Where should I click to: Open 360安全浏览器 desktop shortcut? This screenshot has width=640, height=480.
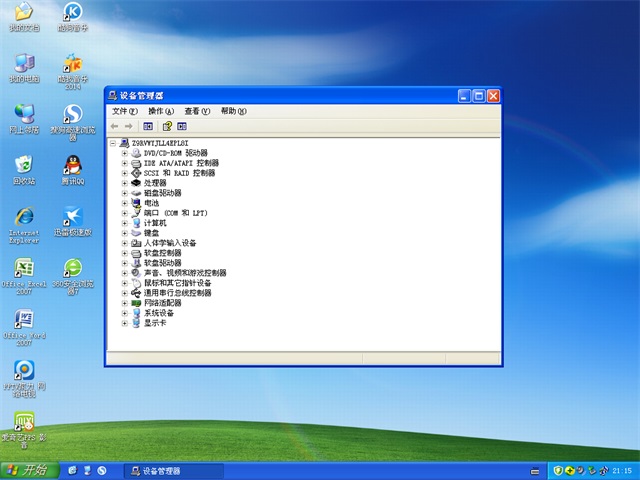click(x=72, y=270)
